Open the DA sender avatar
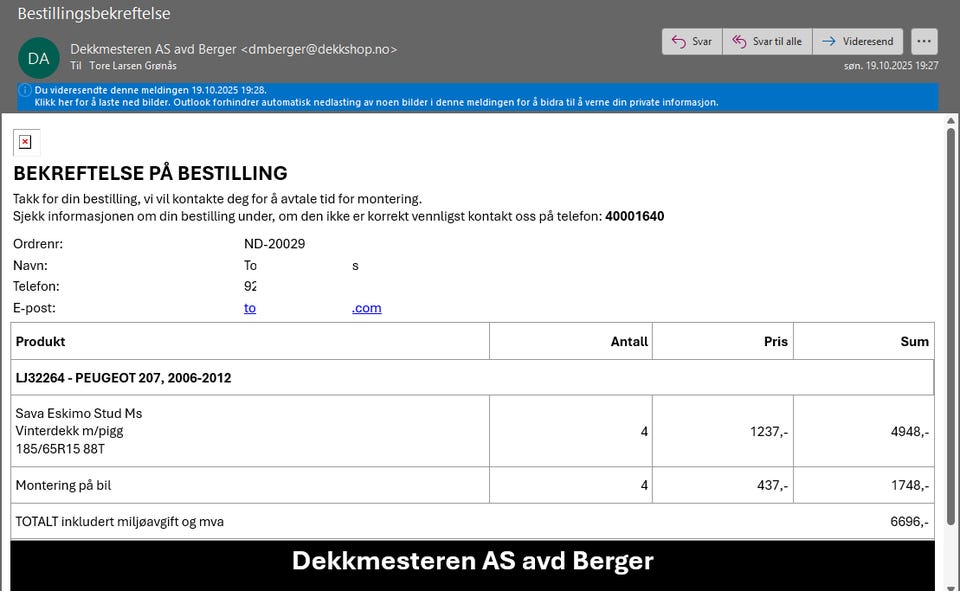 (x=39, y=58)
